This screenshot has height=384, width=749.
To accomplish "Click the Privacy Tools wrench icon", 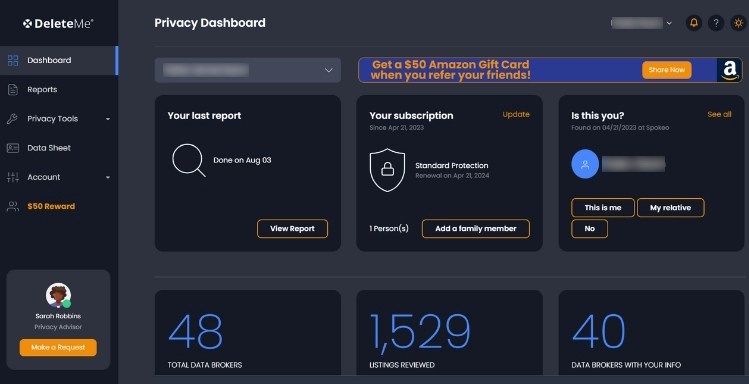I will (x=12, y=119).
